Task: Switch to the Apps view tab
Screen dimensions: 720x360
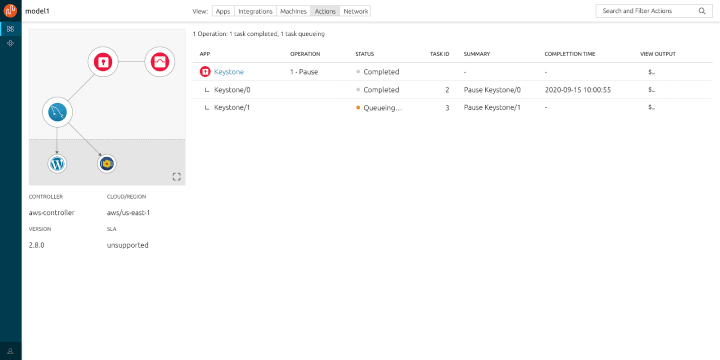Action: 223,11
